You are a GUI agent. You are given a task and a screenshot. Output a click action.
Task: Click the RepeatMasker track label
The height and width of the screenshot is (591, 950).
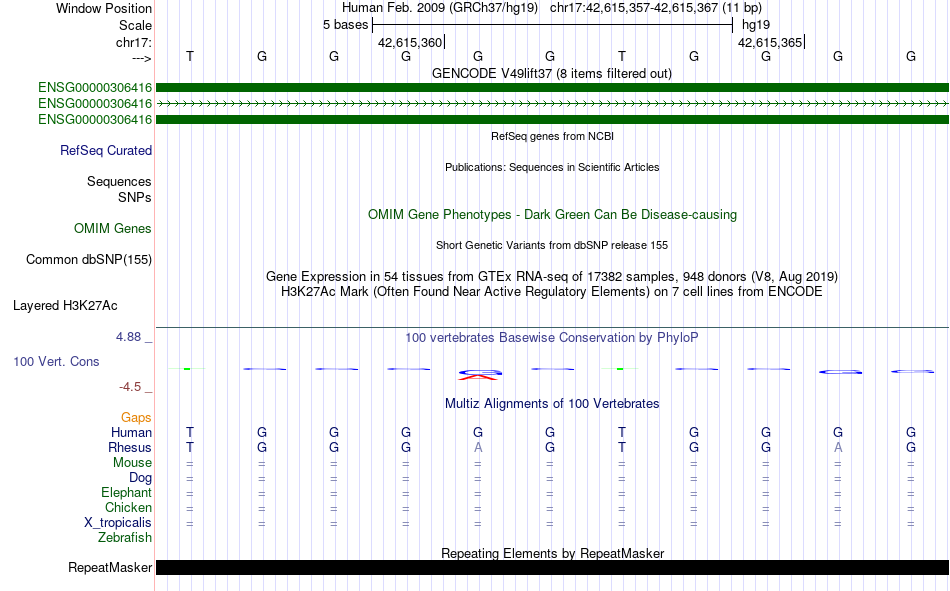(110, 568)
